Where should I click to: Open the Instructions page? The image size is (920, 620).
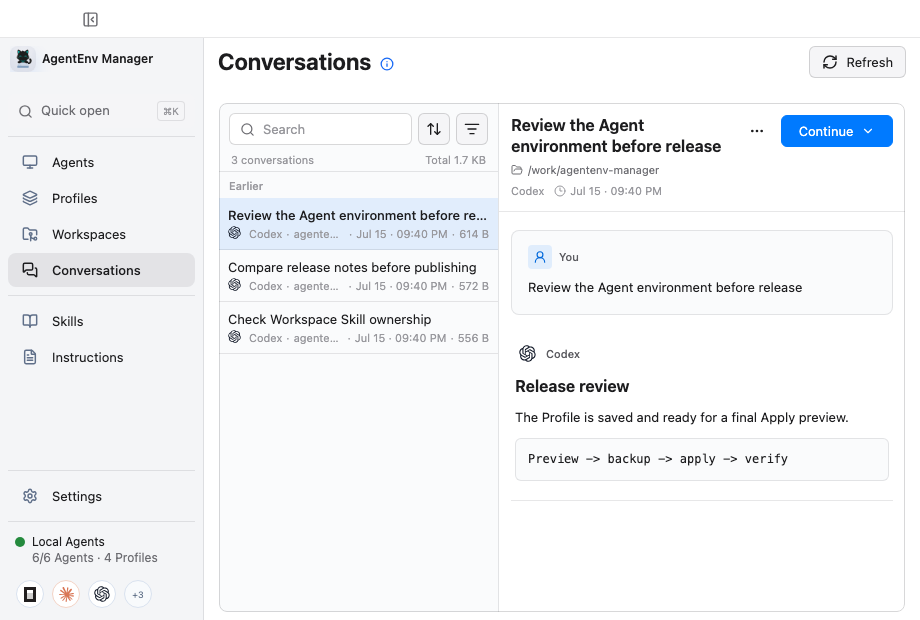(102, 357)
